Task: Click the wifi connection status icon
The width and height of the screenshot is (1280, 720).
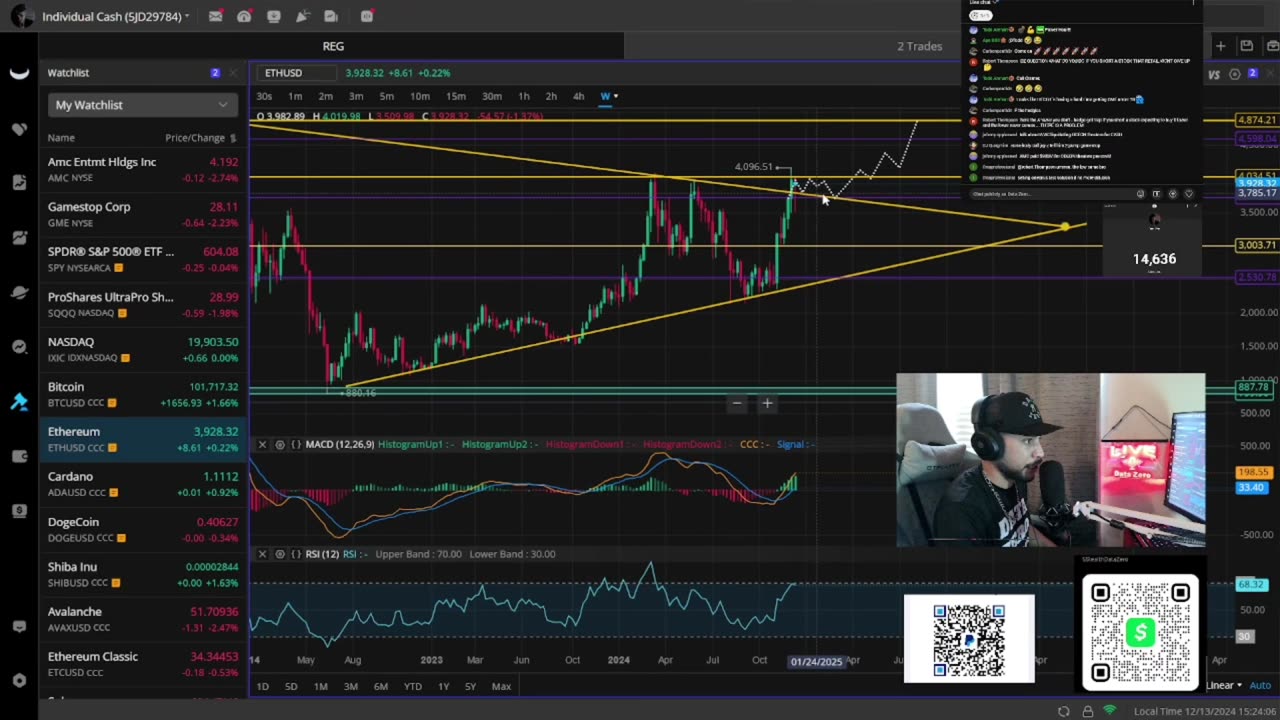Action: pos(1110,711)
